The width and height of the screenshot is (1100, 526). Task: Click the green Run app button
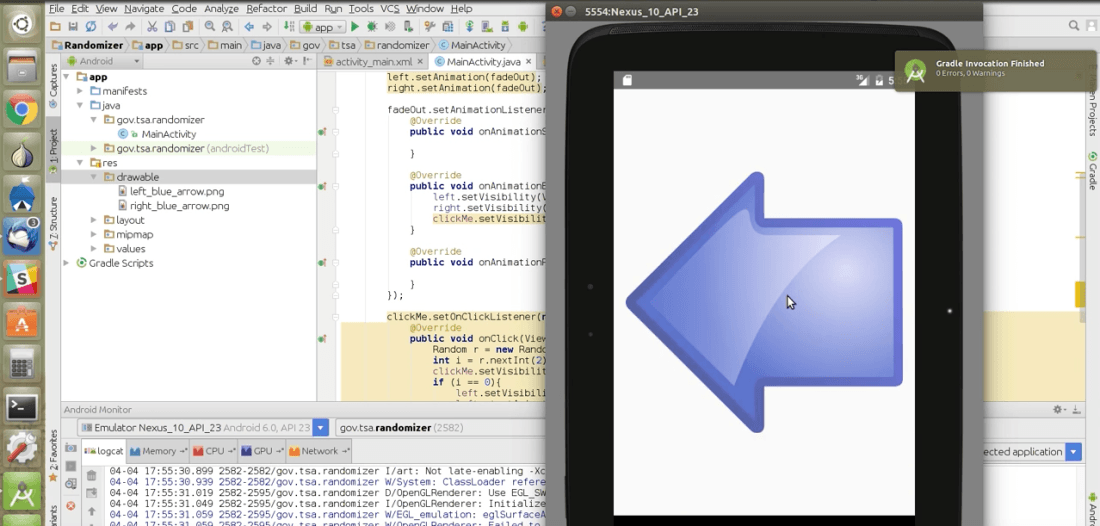(355, 27)
